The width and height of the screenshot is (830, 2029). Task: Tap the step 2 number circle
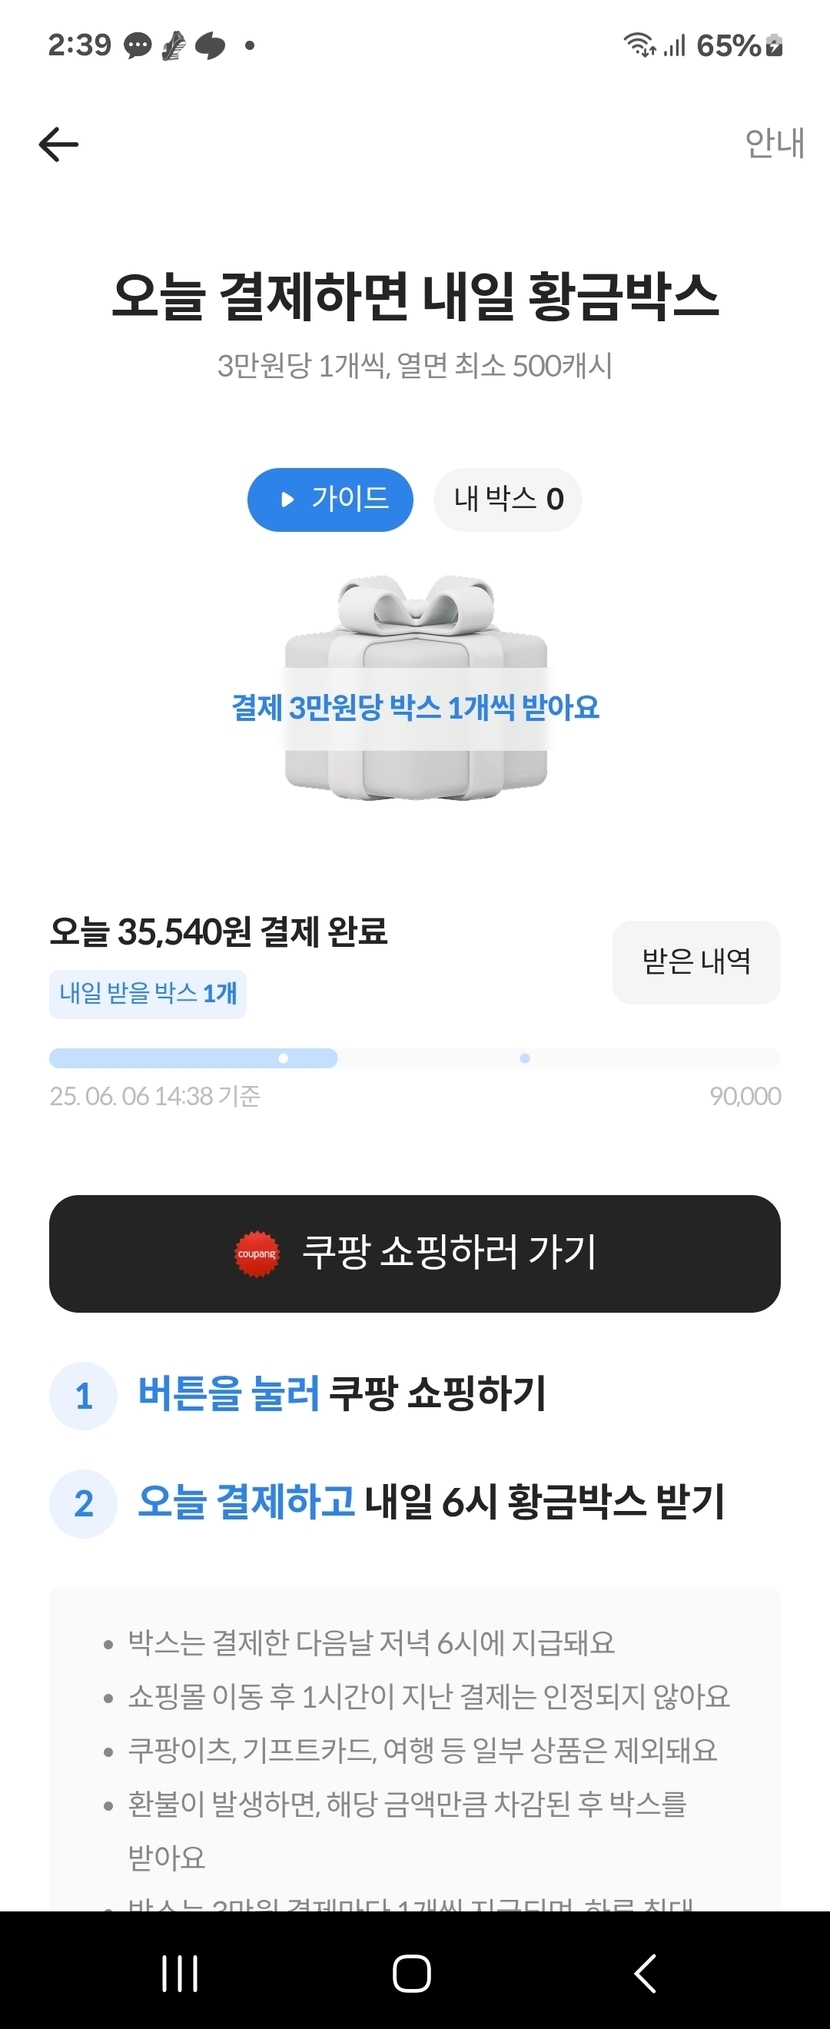pos(84,1503)
